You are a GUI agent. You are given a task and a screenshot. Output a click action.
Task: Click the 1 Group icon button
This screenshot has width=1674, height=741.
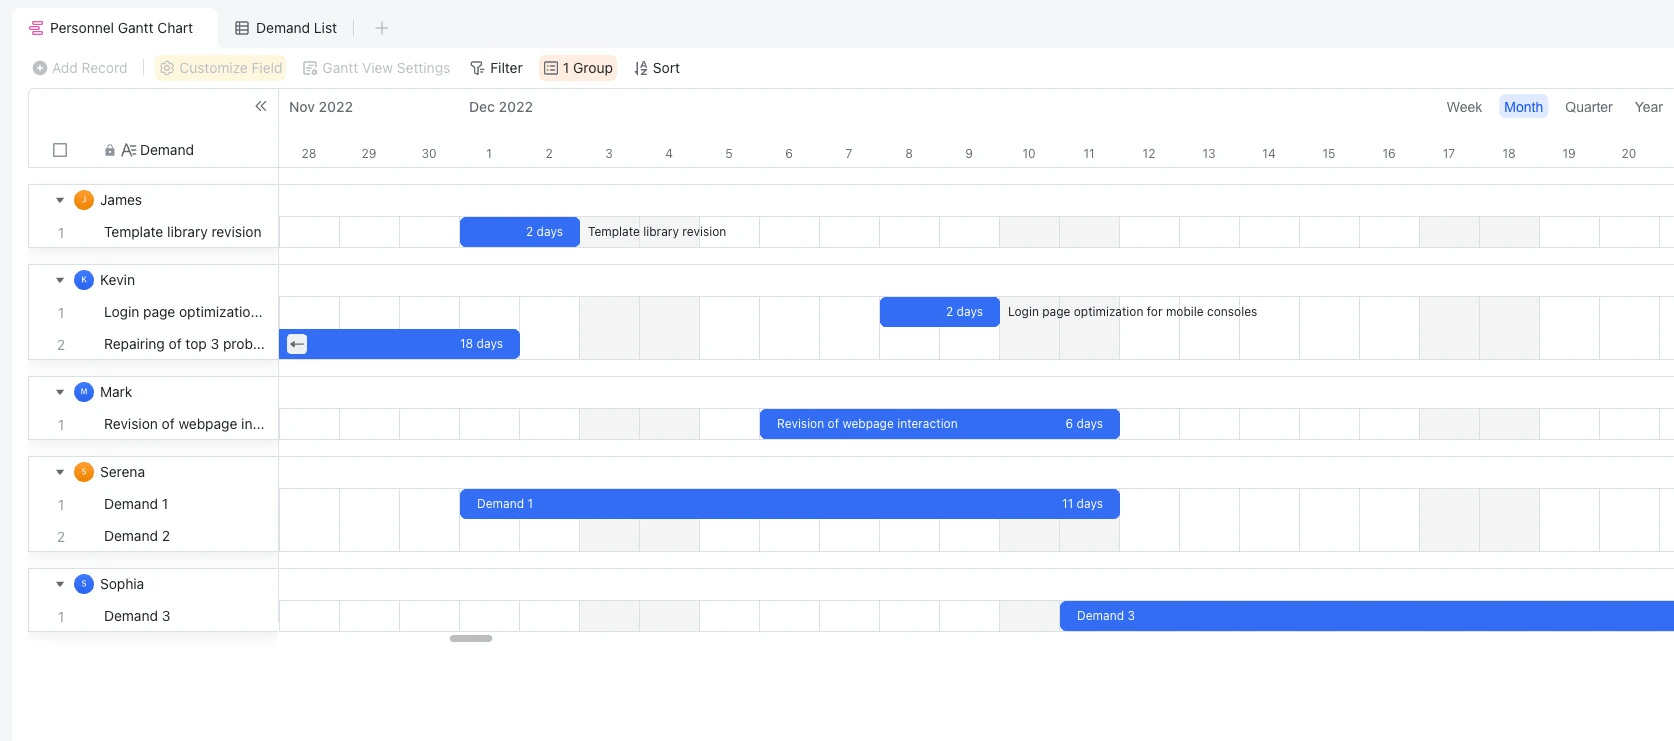pyautogui.click(x=550, y=68)
